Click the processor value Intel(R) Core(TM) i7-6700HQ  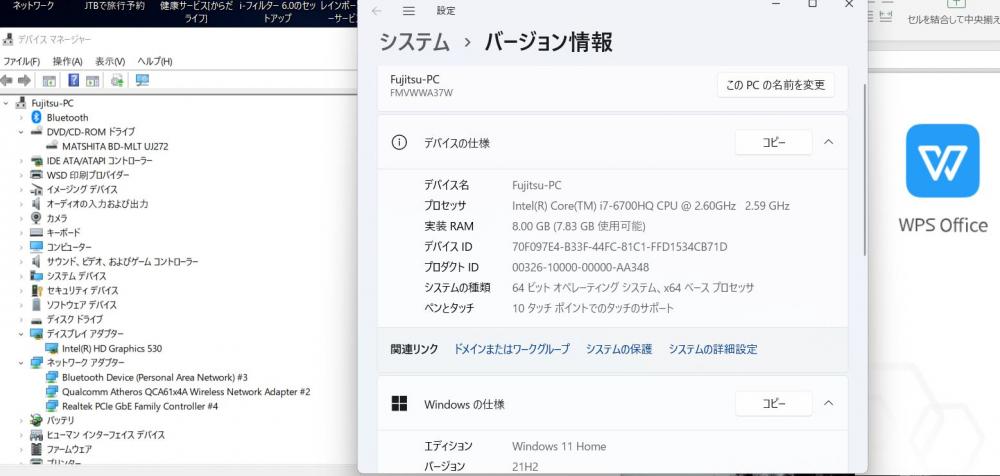tap(651, 205)
